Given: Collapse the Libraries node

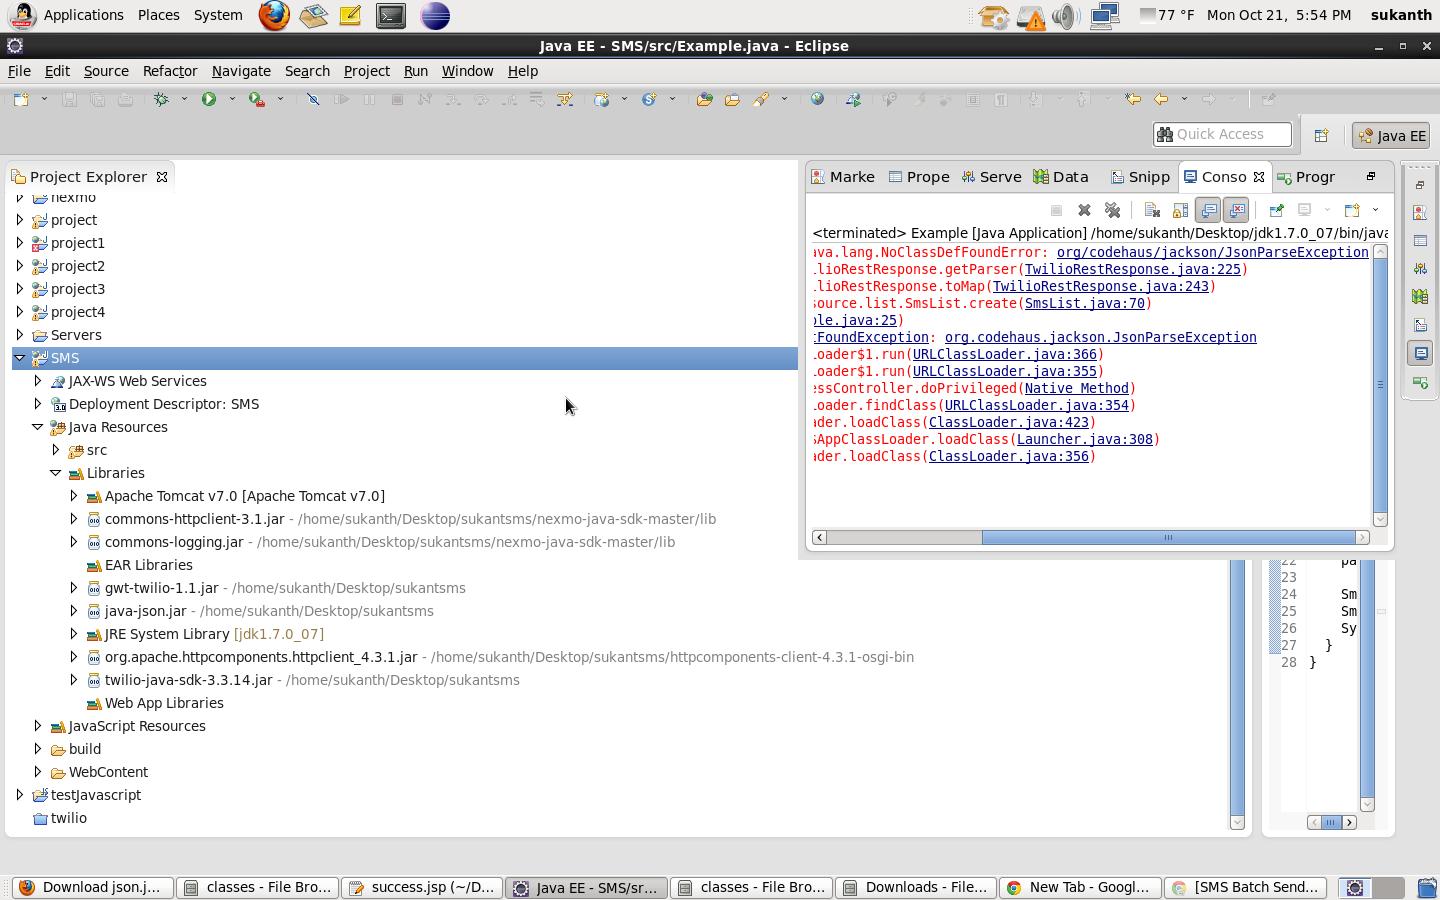Looking at the screenshot, I should coord(56,473).
